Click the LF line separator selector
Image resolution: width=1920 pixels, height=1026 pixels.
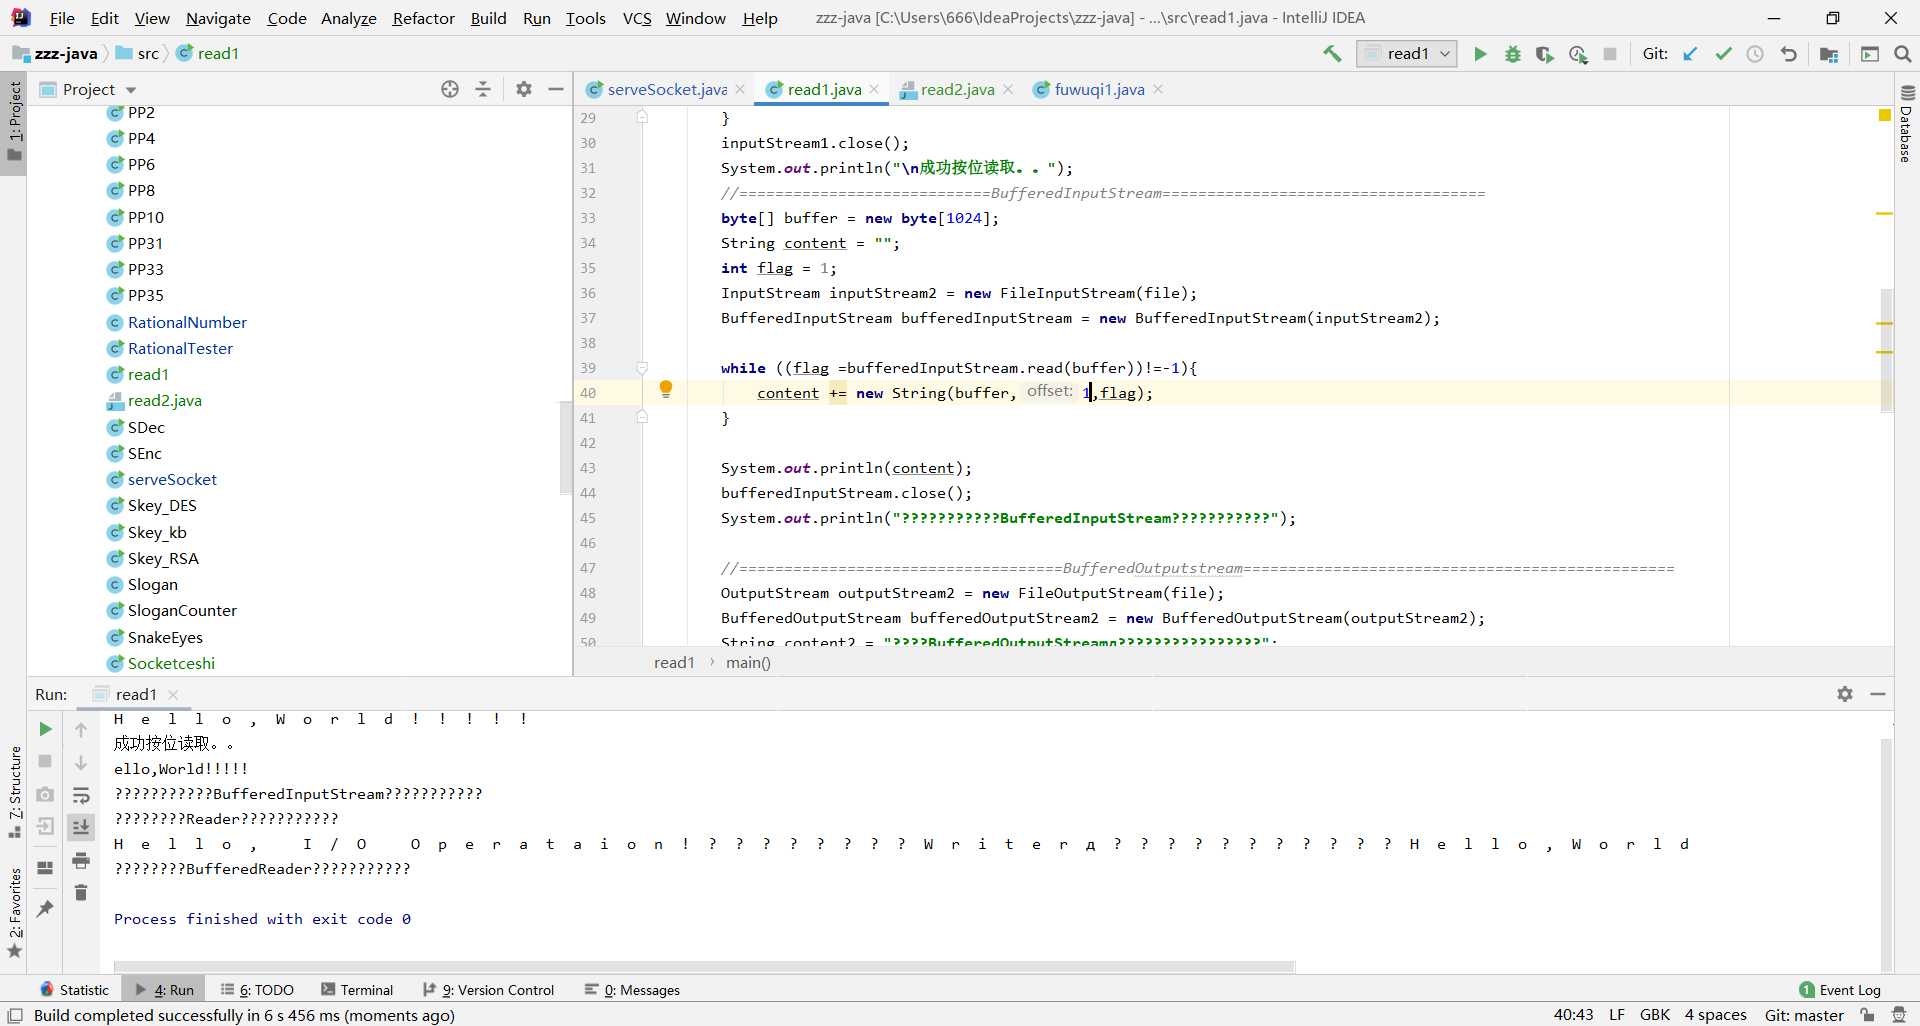click(x=1617, y=1015)
